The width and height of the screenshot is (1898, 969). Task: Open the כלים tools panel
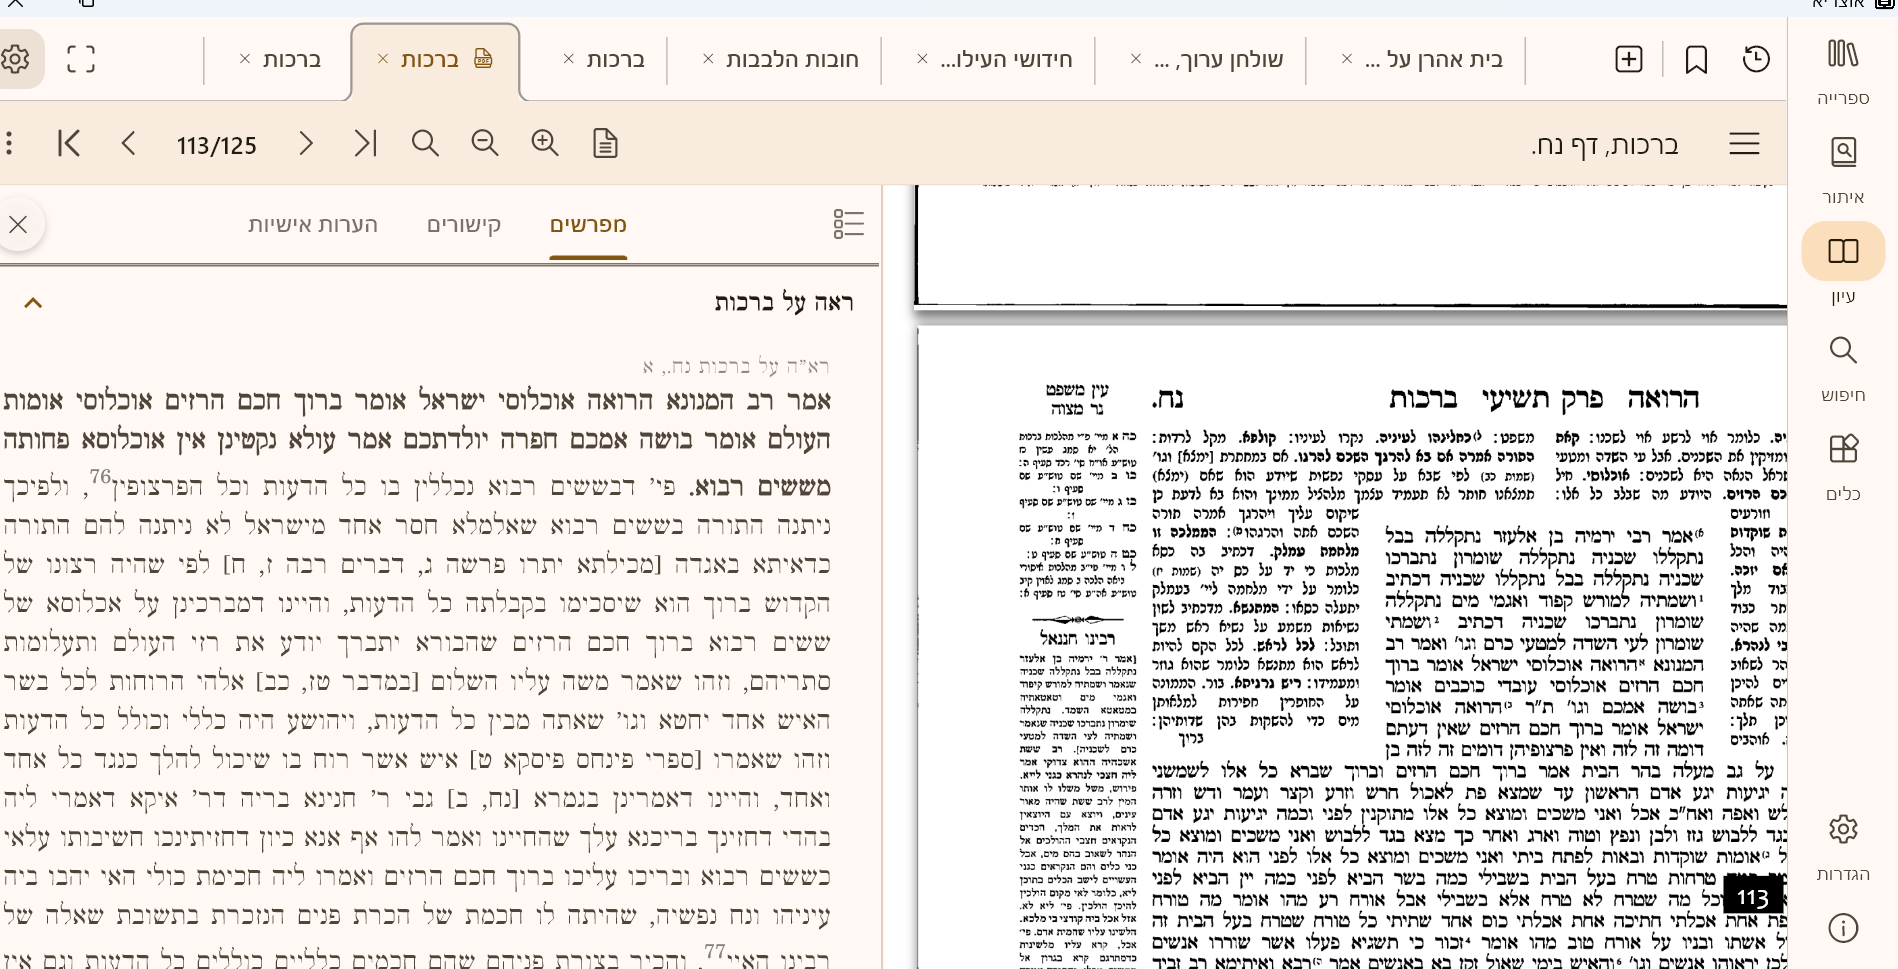coord(1842,449)
